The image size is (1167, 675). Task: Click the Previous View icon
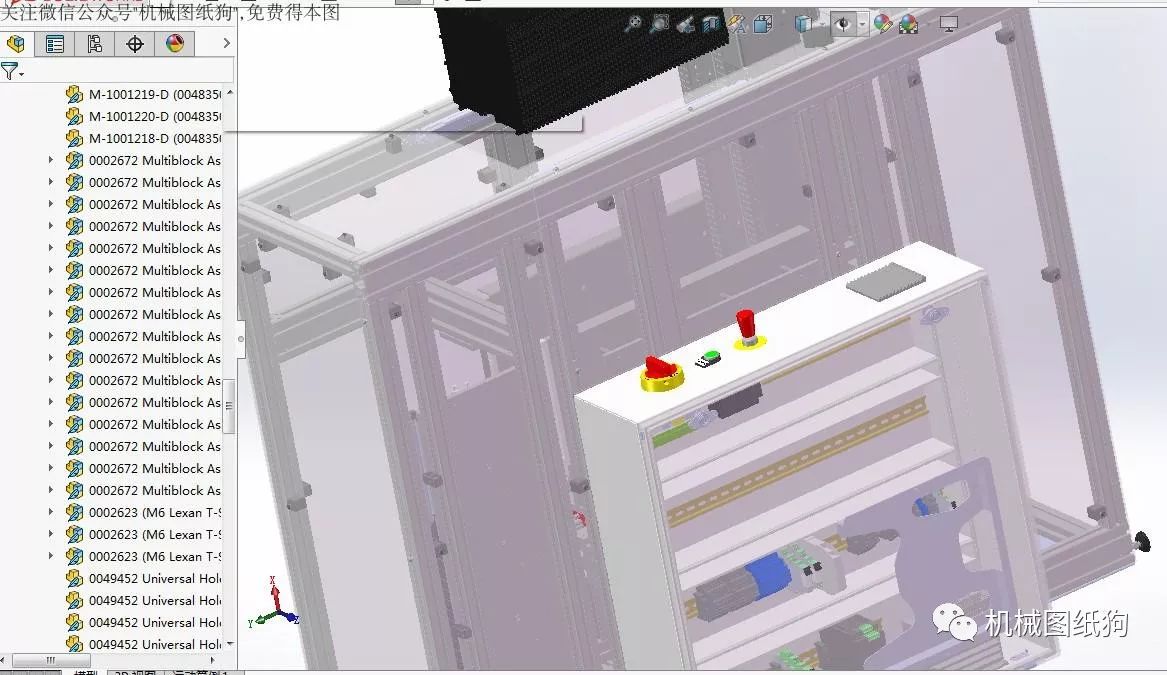tap(685, 25)
